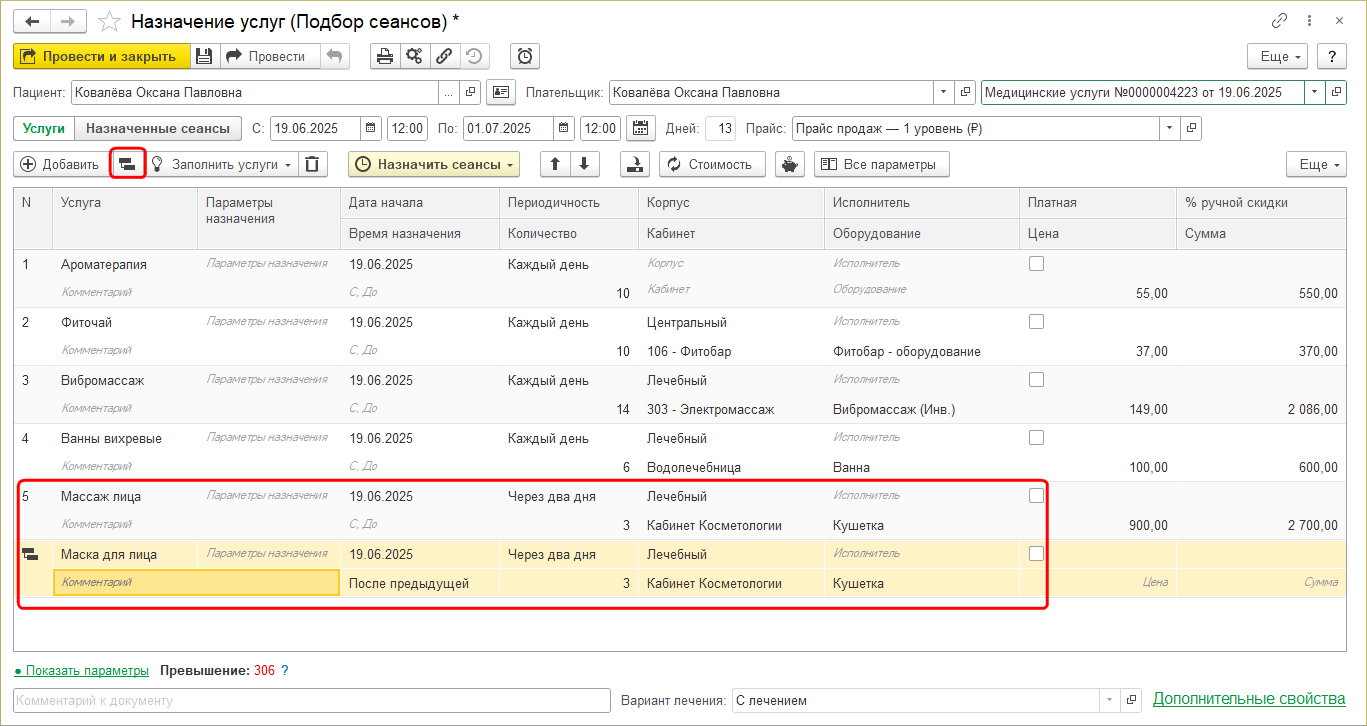Click the alarm clock reminder icon
Screen dimensions: 1367x726
tap(525, 56)
